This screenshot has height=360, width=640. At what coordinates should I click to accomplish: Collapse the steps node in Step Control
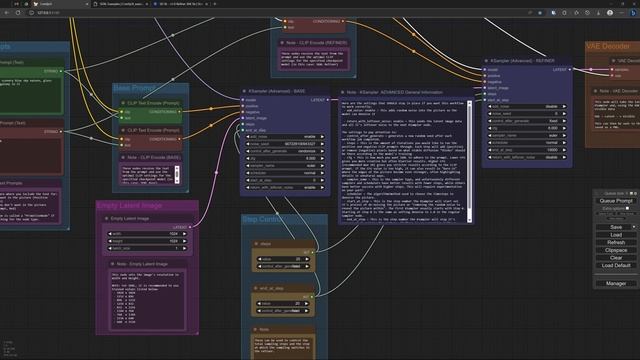click(x=256, y=244)
